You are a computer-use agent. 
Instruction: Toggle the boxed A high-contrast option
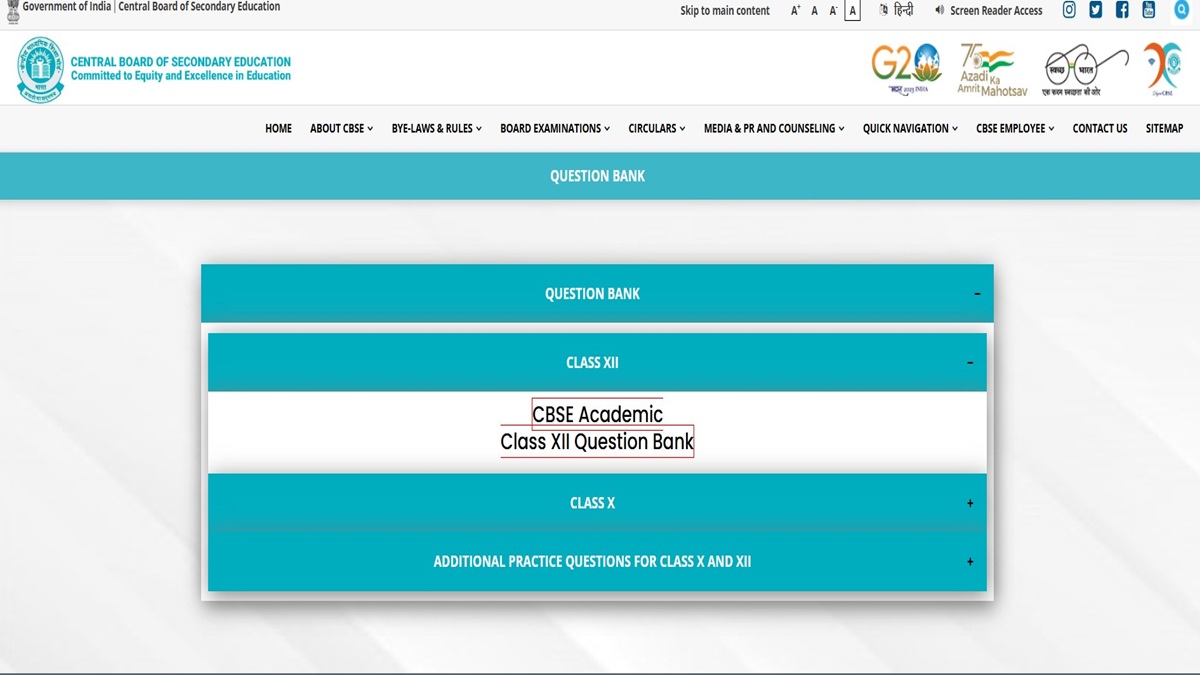[x=852, y=11]
